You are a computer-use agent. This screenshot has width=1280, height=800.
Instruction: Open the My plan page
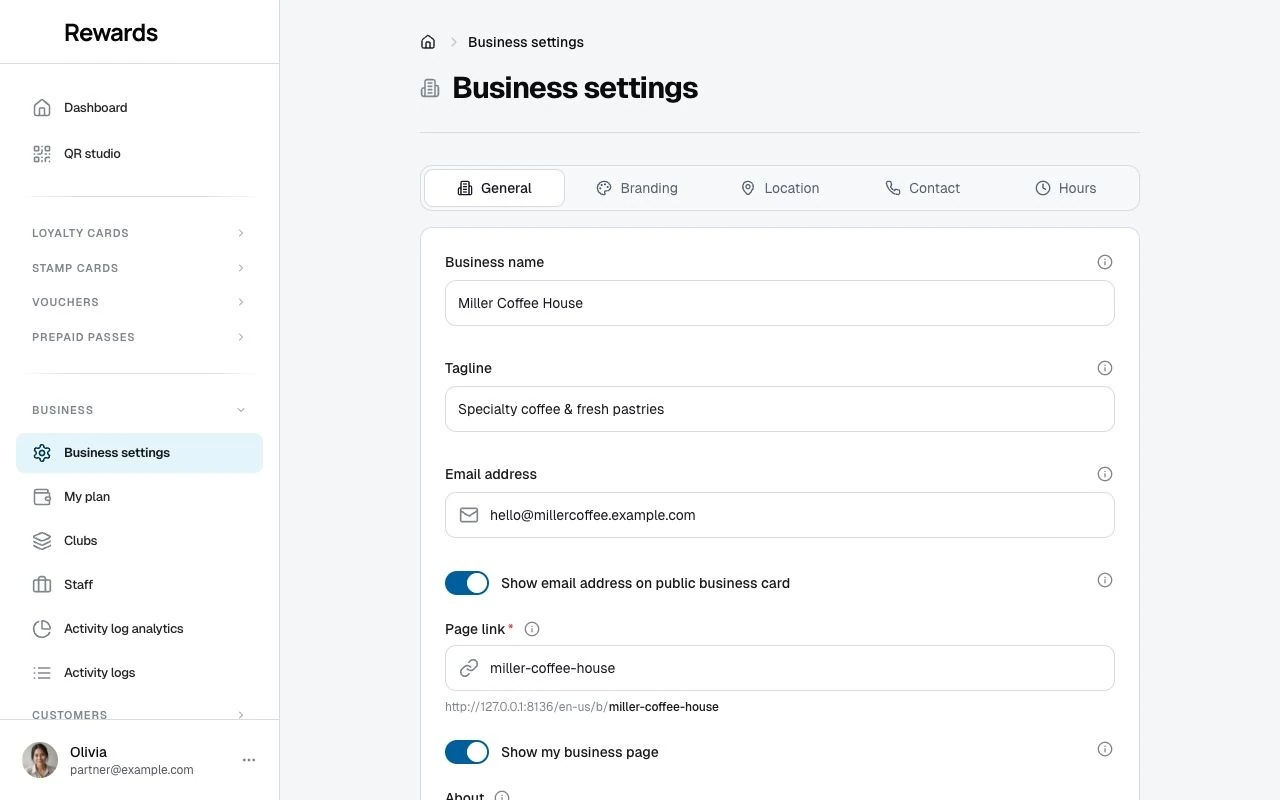[x=139, y=497]
